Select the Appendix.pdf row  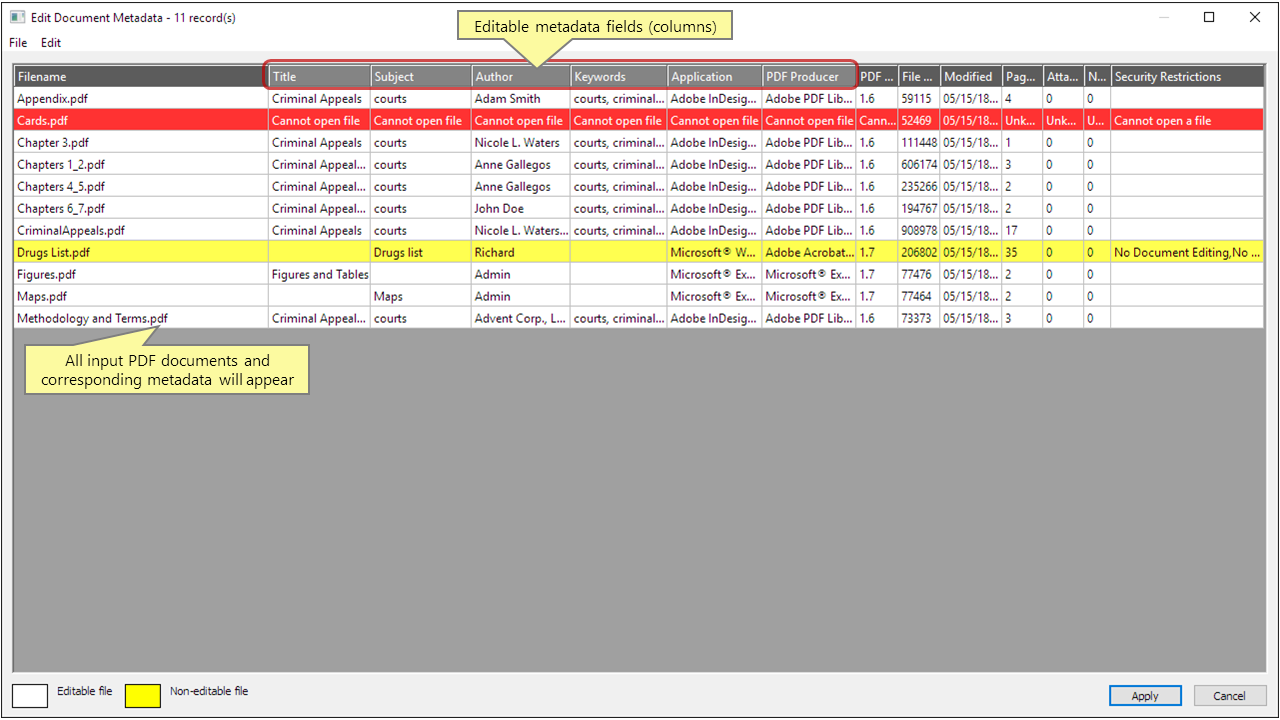140,98
